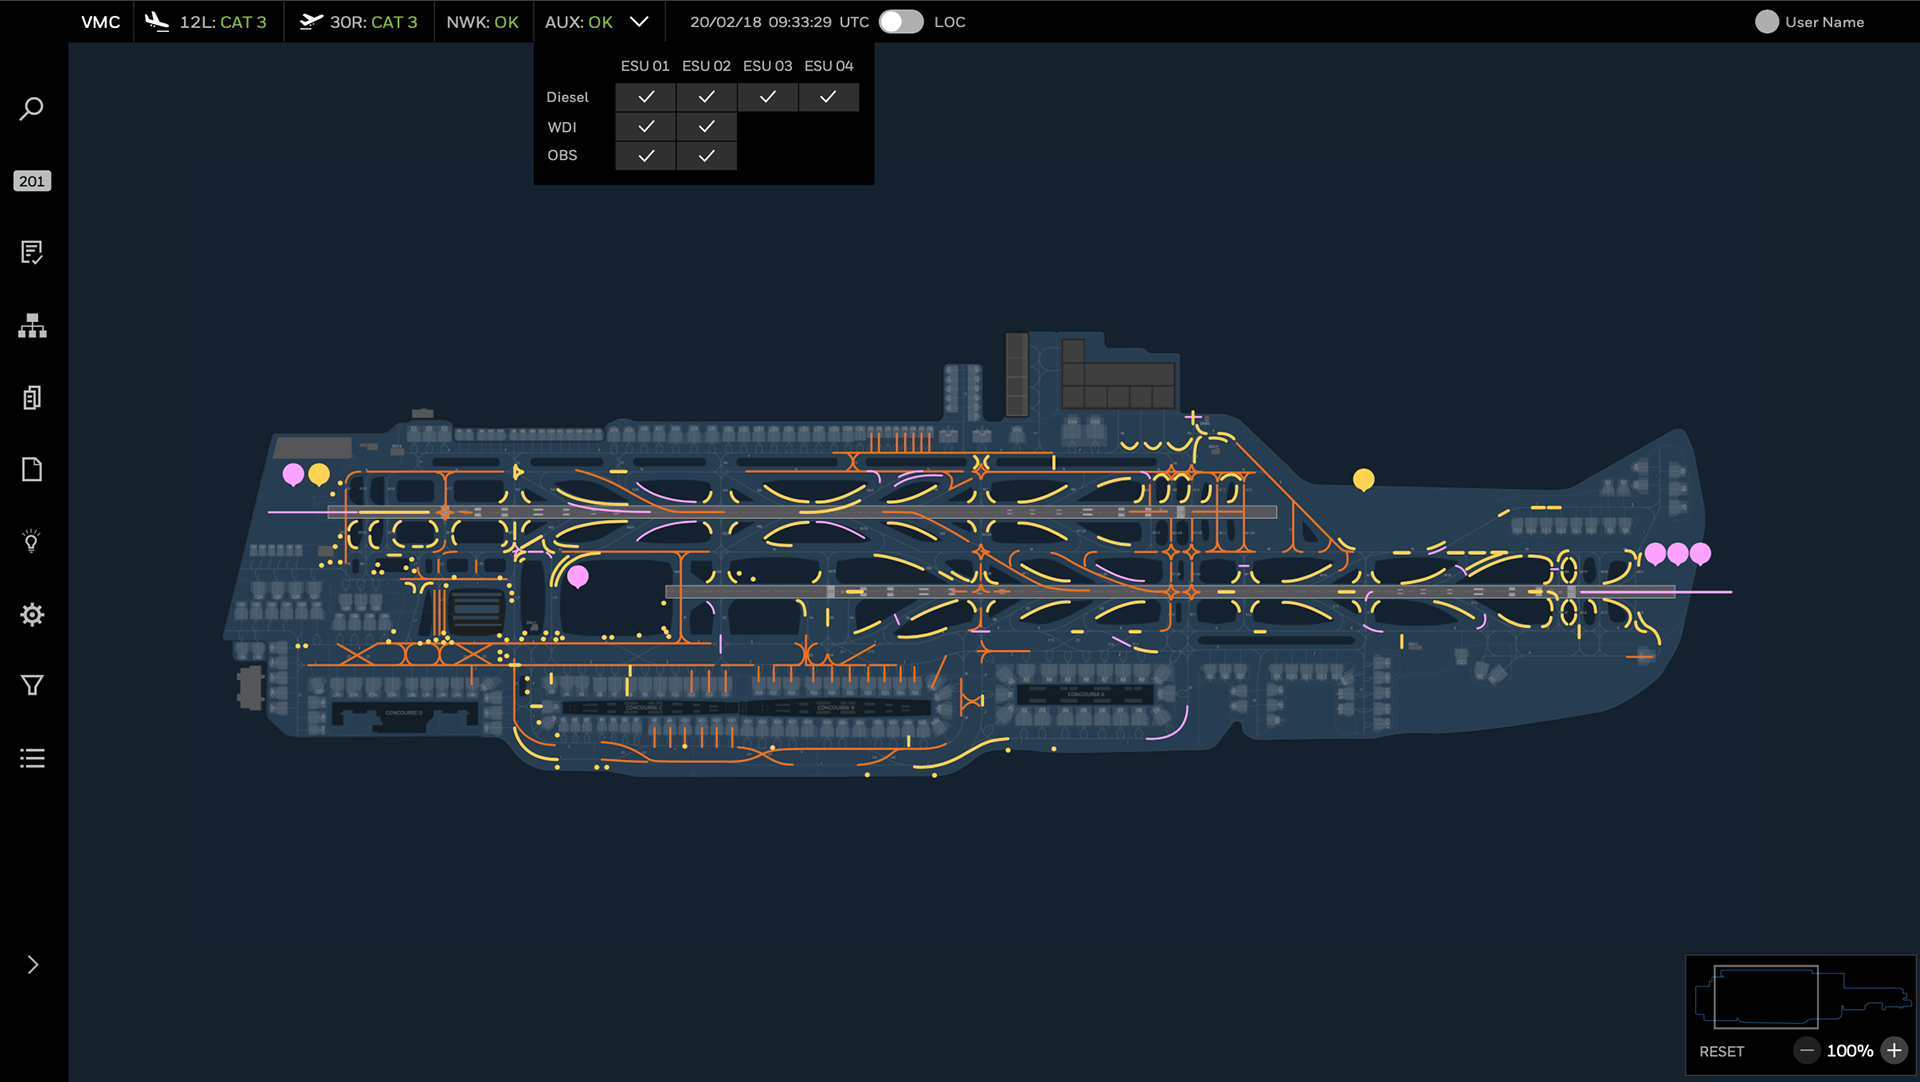Click the ESU 01 column header
This screenshot has width=1920, height=1082.
click(645, 66)
